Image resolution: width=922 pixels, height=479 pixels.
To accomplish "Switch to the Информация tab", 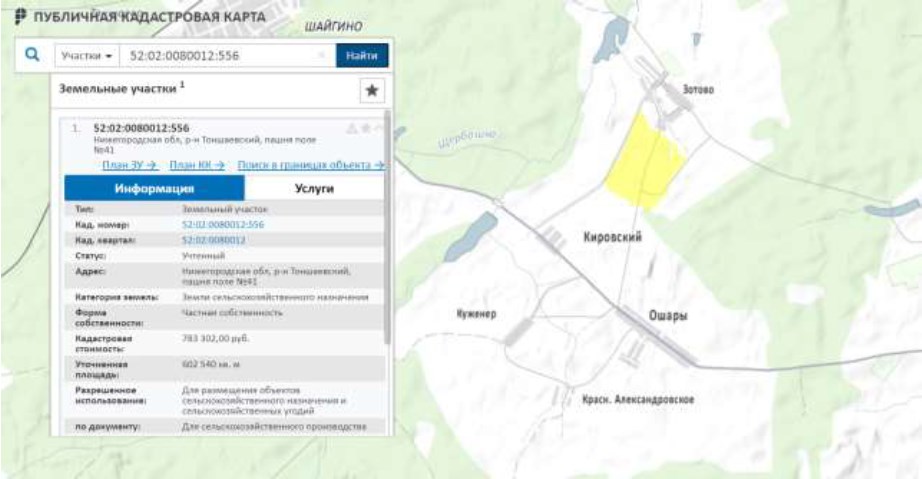I will [154, 189].
